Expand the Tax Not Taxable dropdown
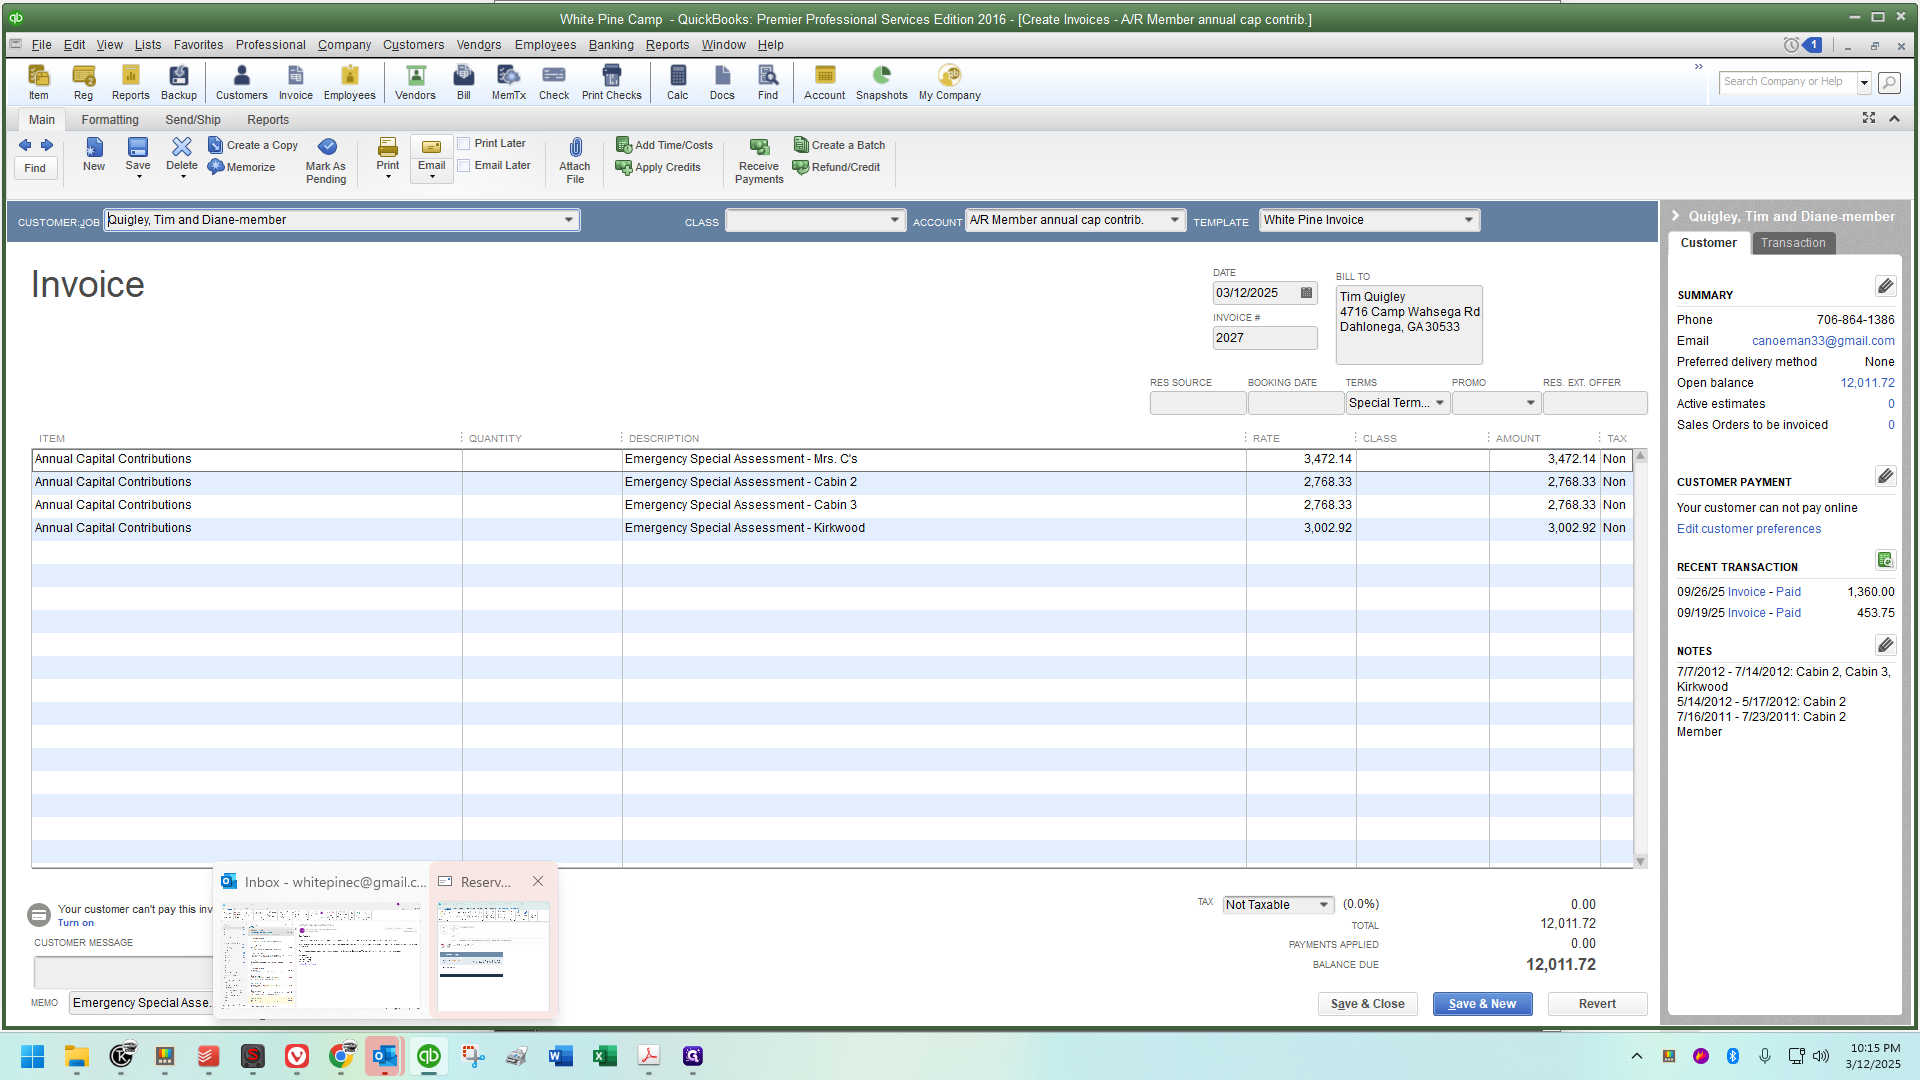Image resolution: width=1920 pixels, height=1080 pixels. point(1323,905)
